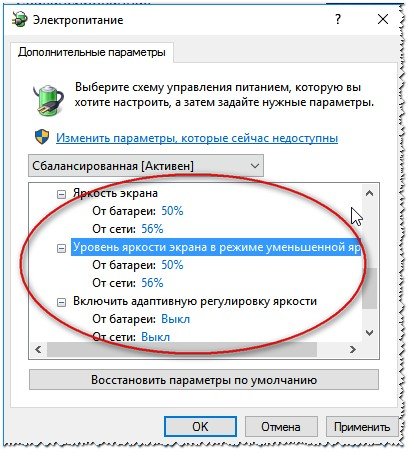Click the vertical scrollbar up arrow
414x456 pixels.
click(x=369, y=193)
